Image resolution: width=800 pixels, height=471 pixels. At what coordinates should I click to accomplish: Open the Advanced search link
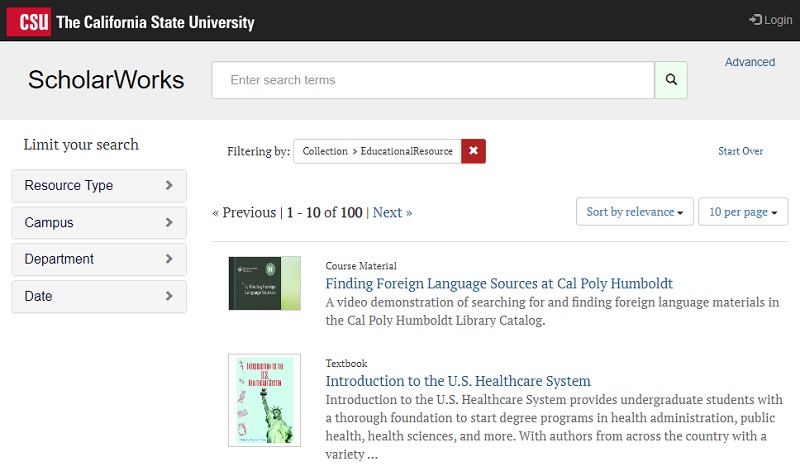749,62
